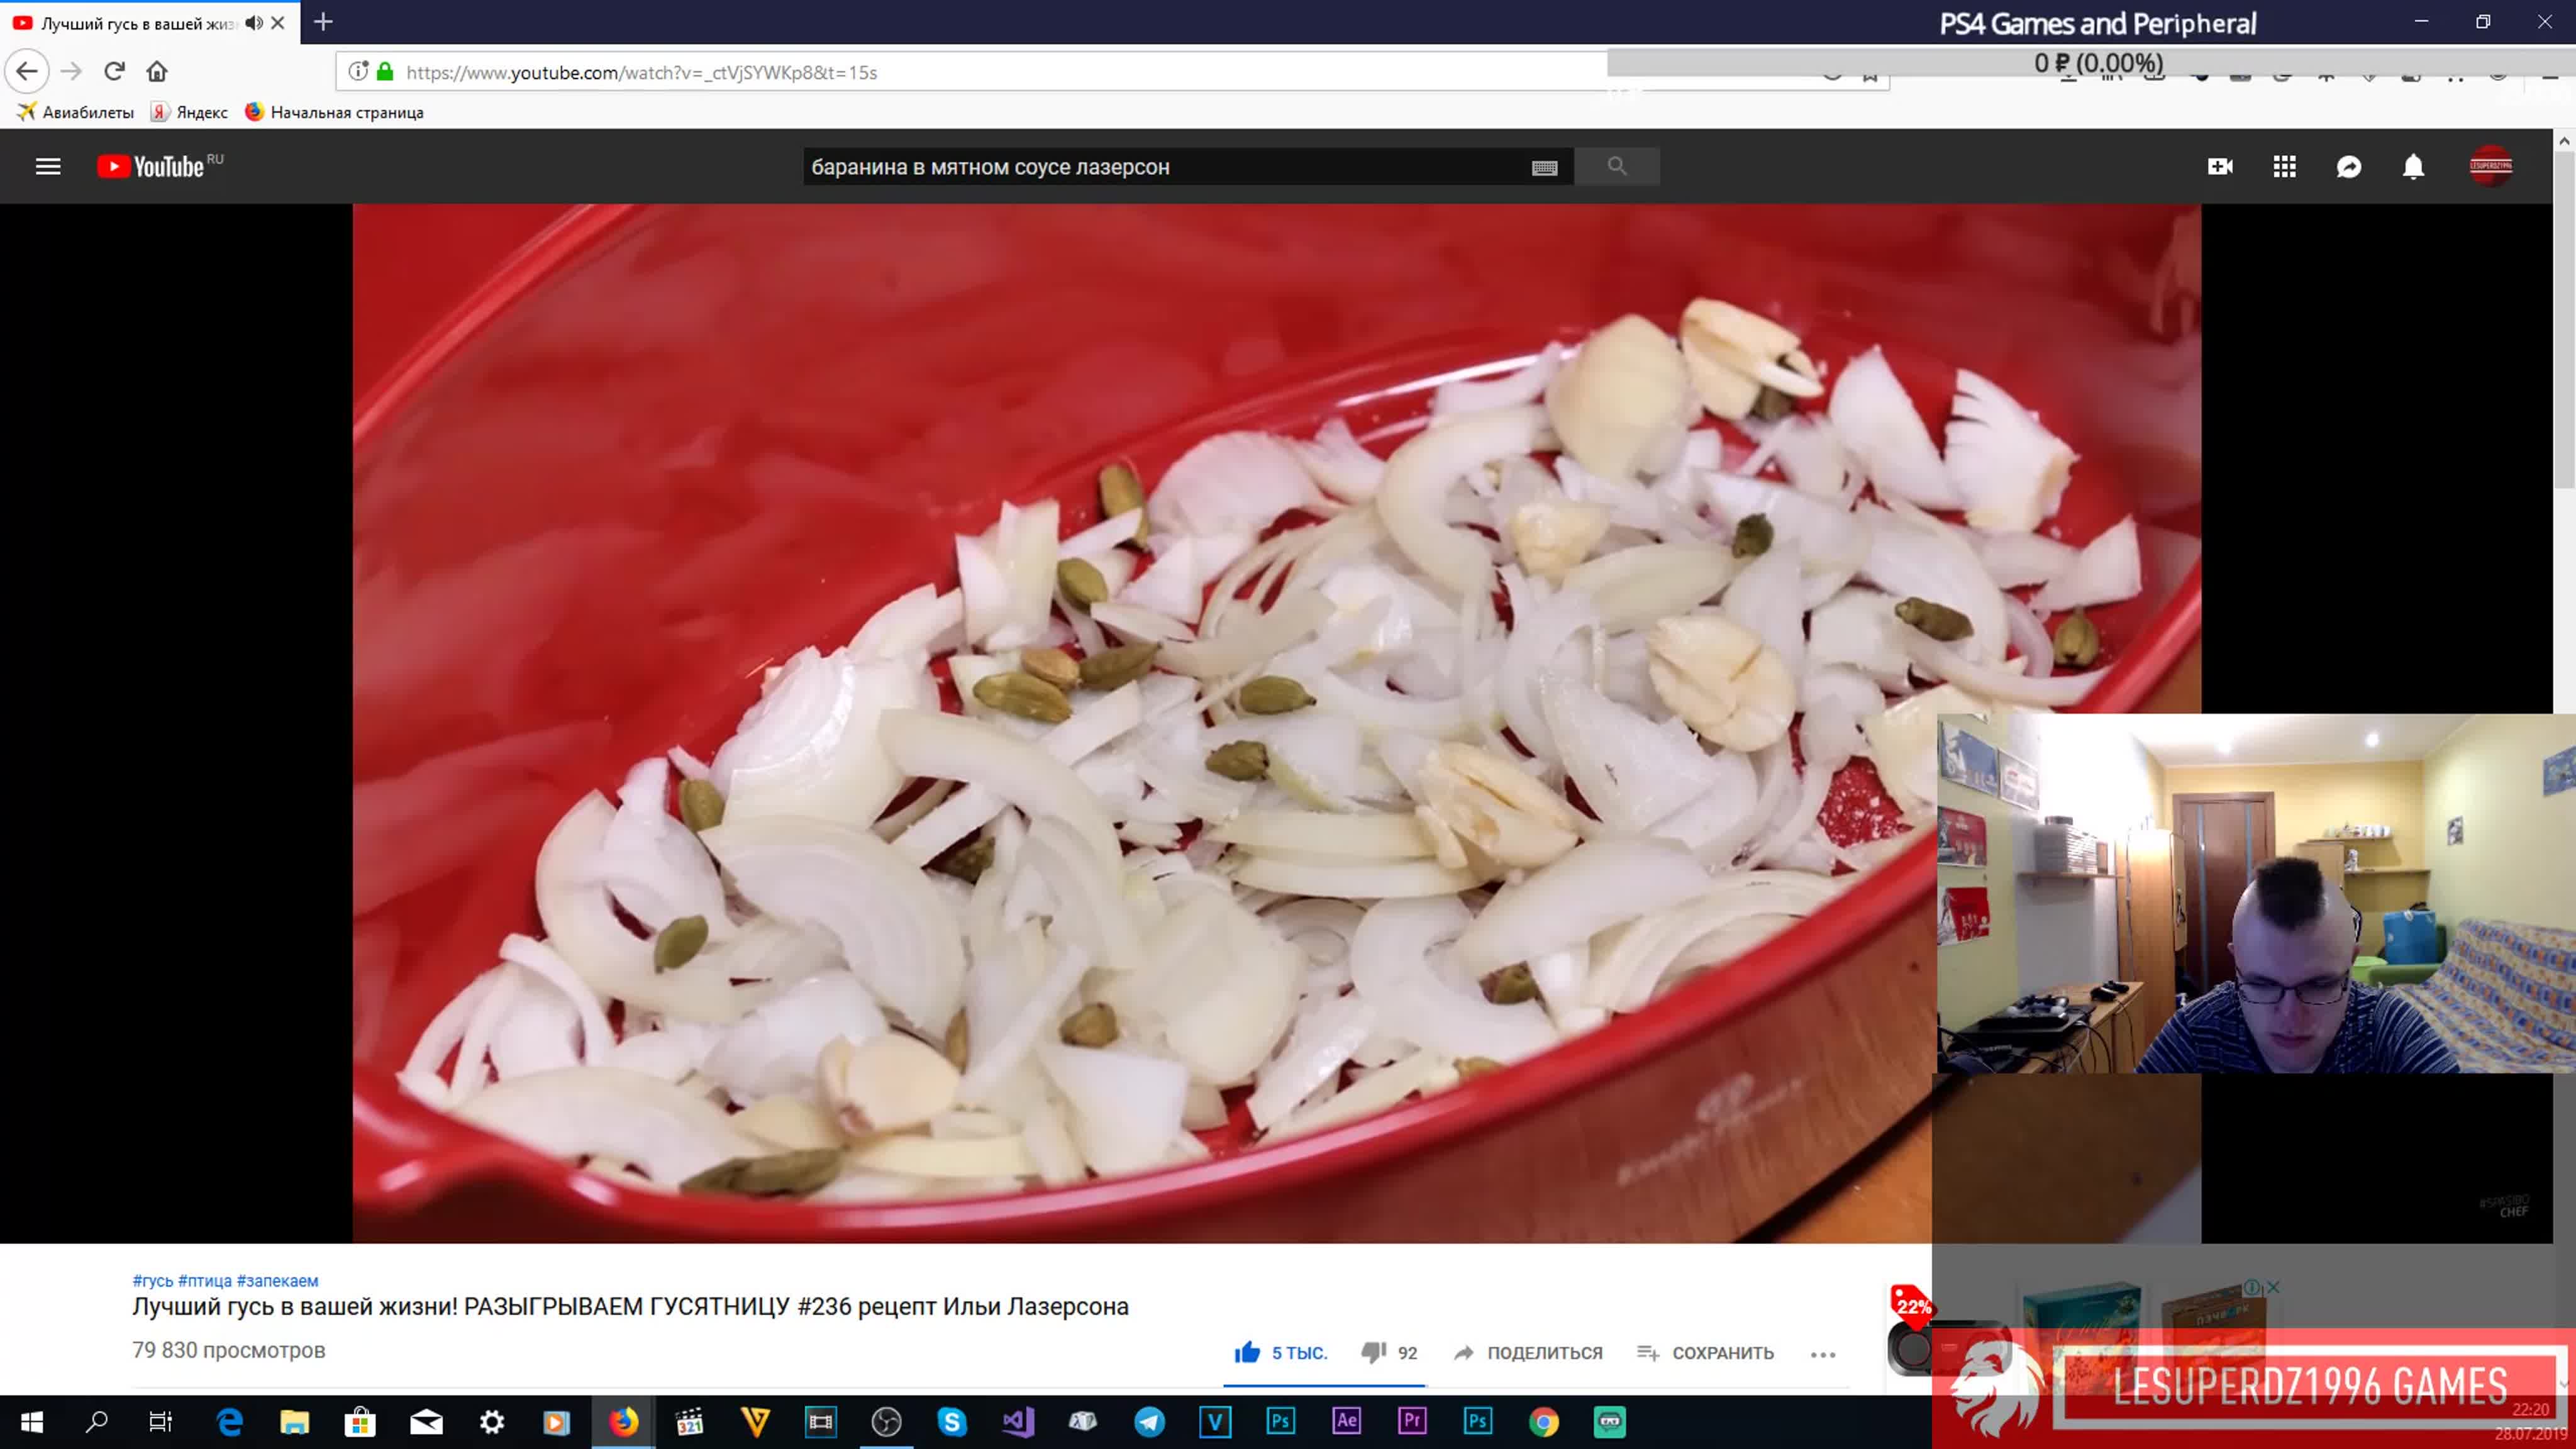Click the search magnifier button
This screenshot has width=2576, height=1449.
pyautogui.click(x=1616, y=166)
